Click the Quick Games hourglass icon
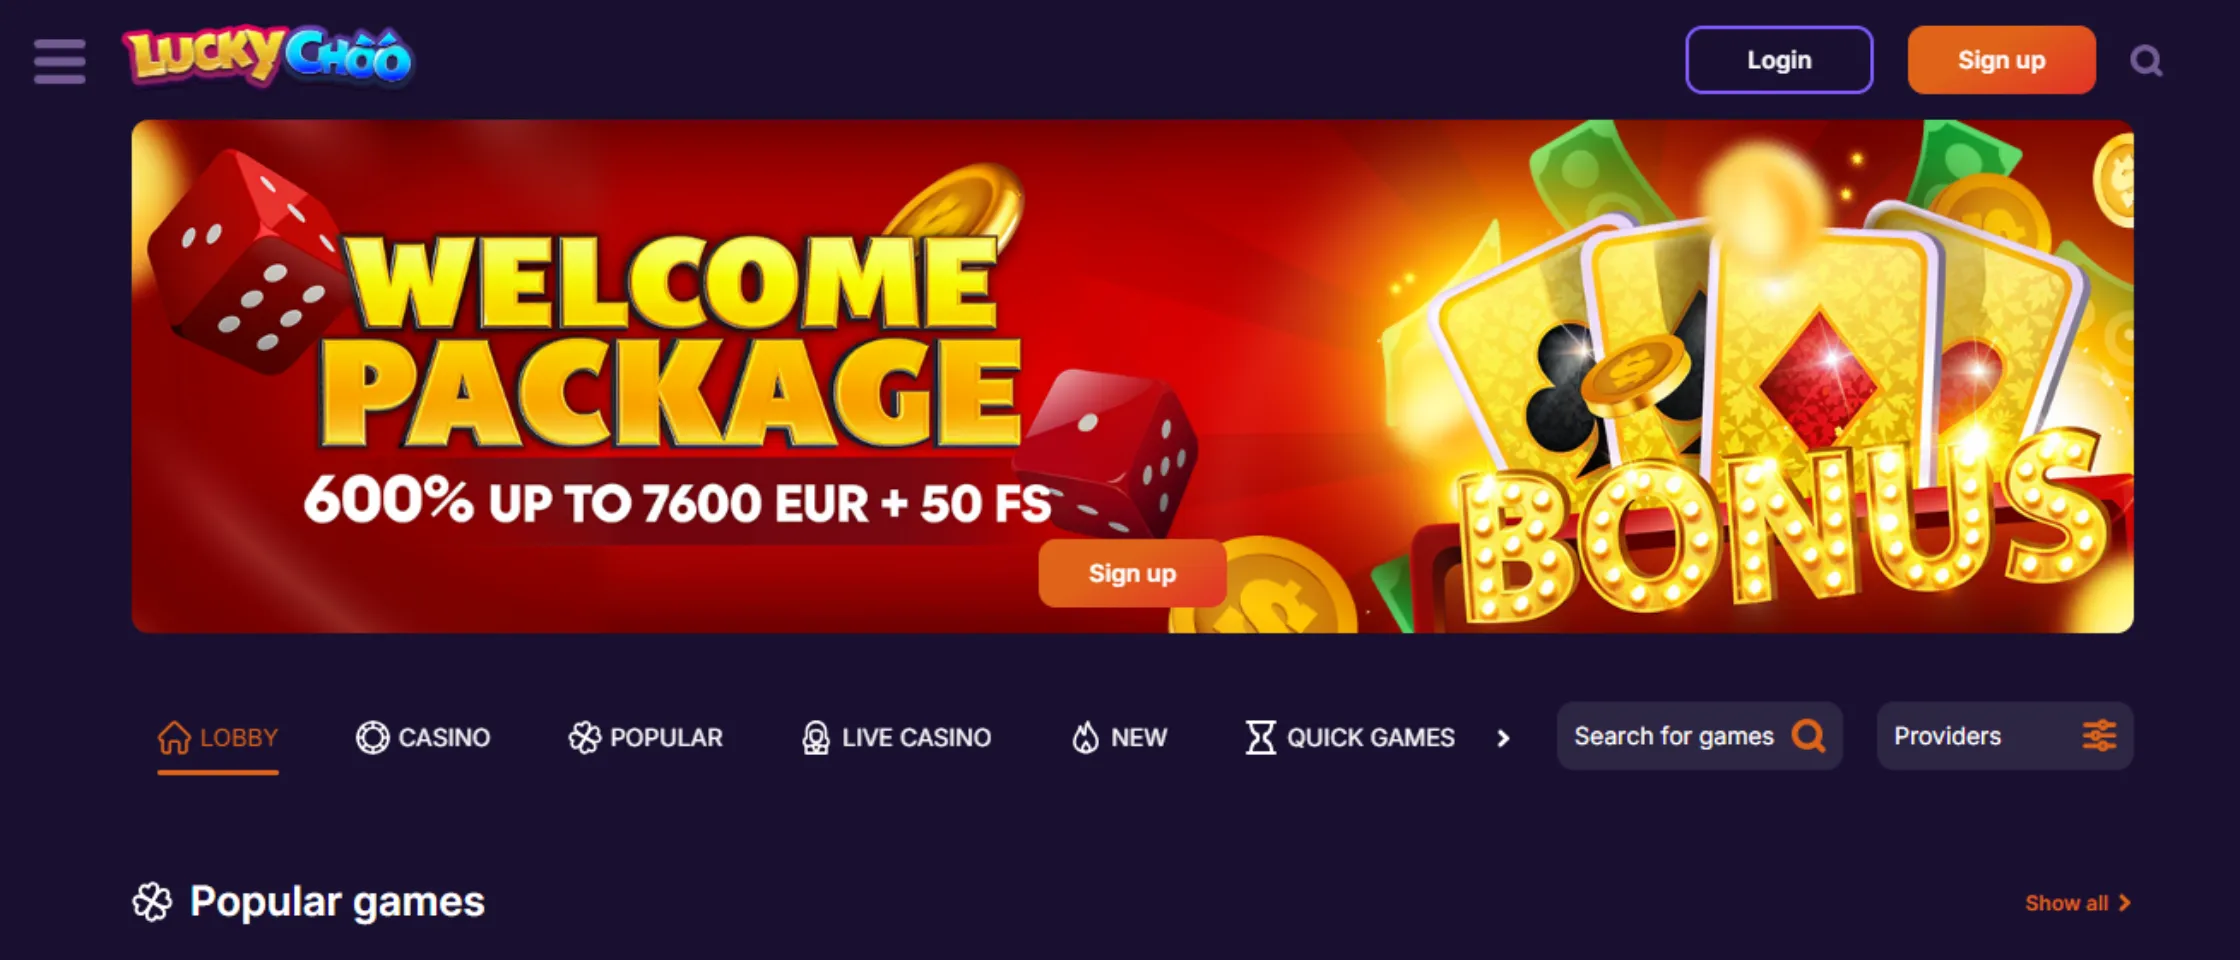 tap(1260, 738)
